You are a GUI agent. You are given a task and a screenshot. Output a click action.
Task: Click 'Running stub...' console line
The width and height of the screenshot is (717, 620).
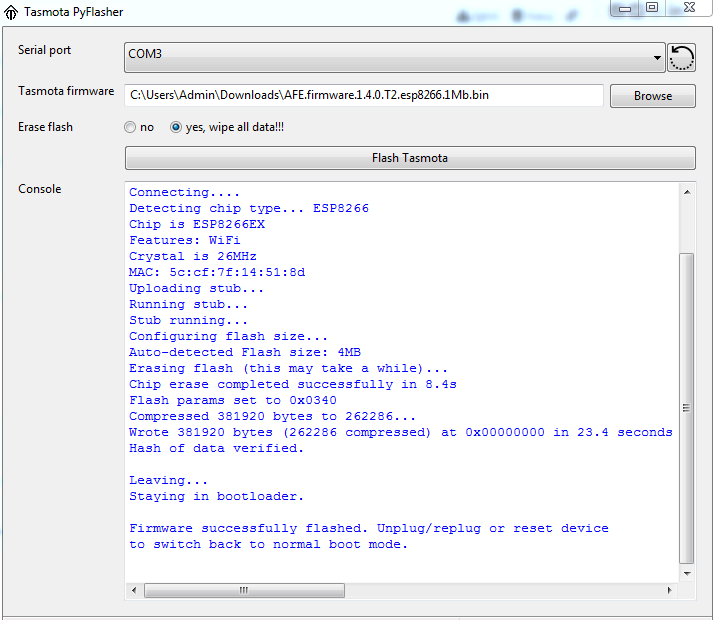pyautogui.click(x=188, y=305)
